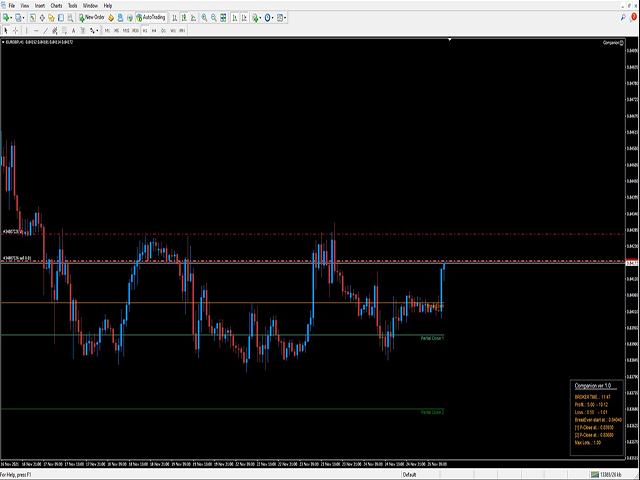Toggle the Market Watch window icon
640x480 pixels.
pos(32,18)
